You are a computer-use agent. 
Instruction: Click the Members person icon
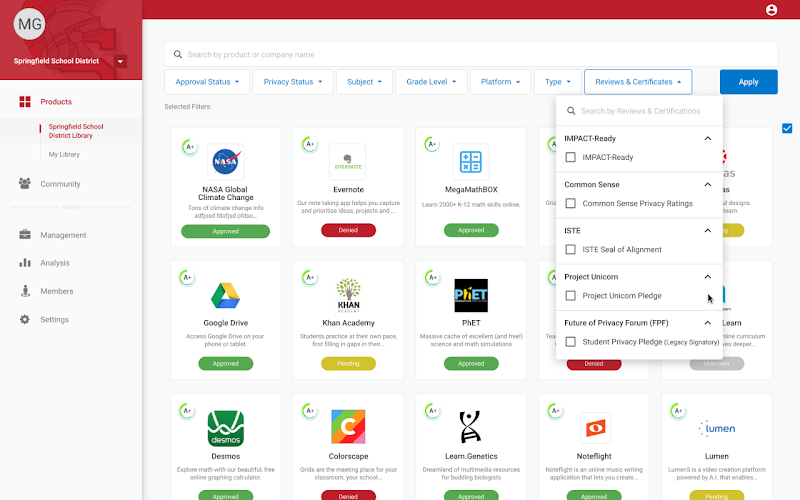(x=24, y=291)
